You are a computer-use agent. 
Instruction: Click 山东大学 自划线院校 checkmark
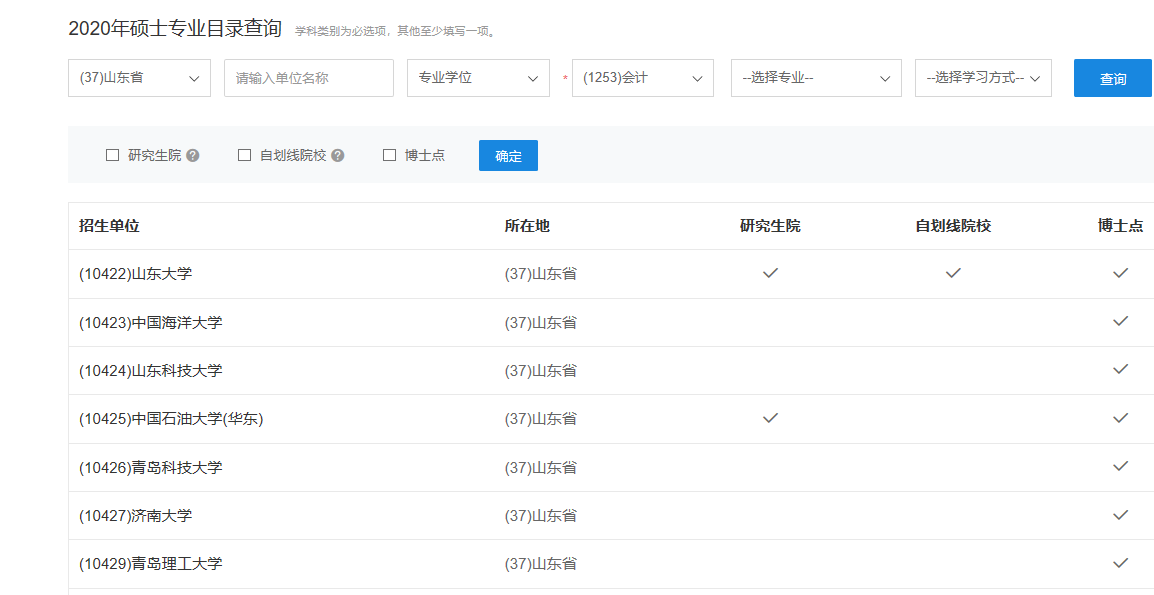pos(953,273)
